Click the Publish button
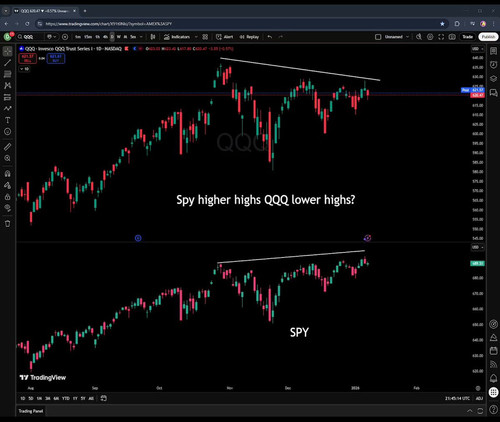 [488, 37]
